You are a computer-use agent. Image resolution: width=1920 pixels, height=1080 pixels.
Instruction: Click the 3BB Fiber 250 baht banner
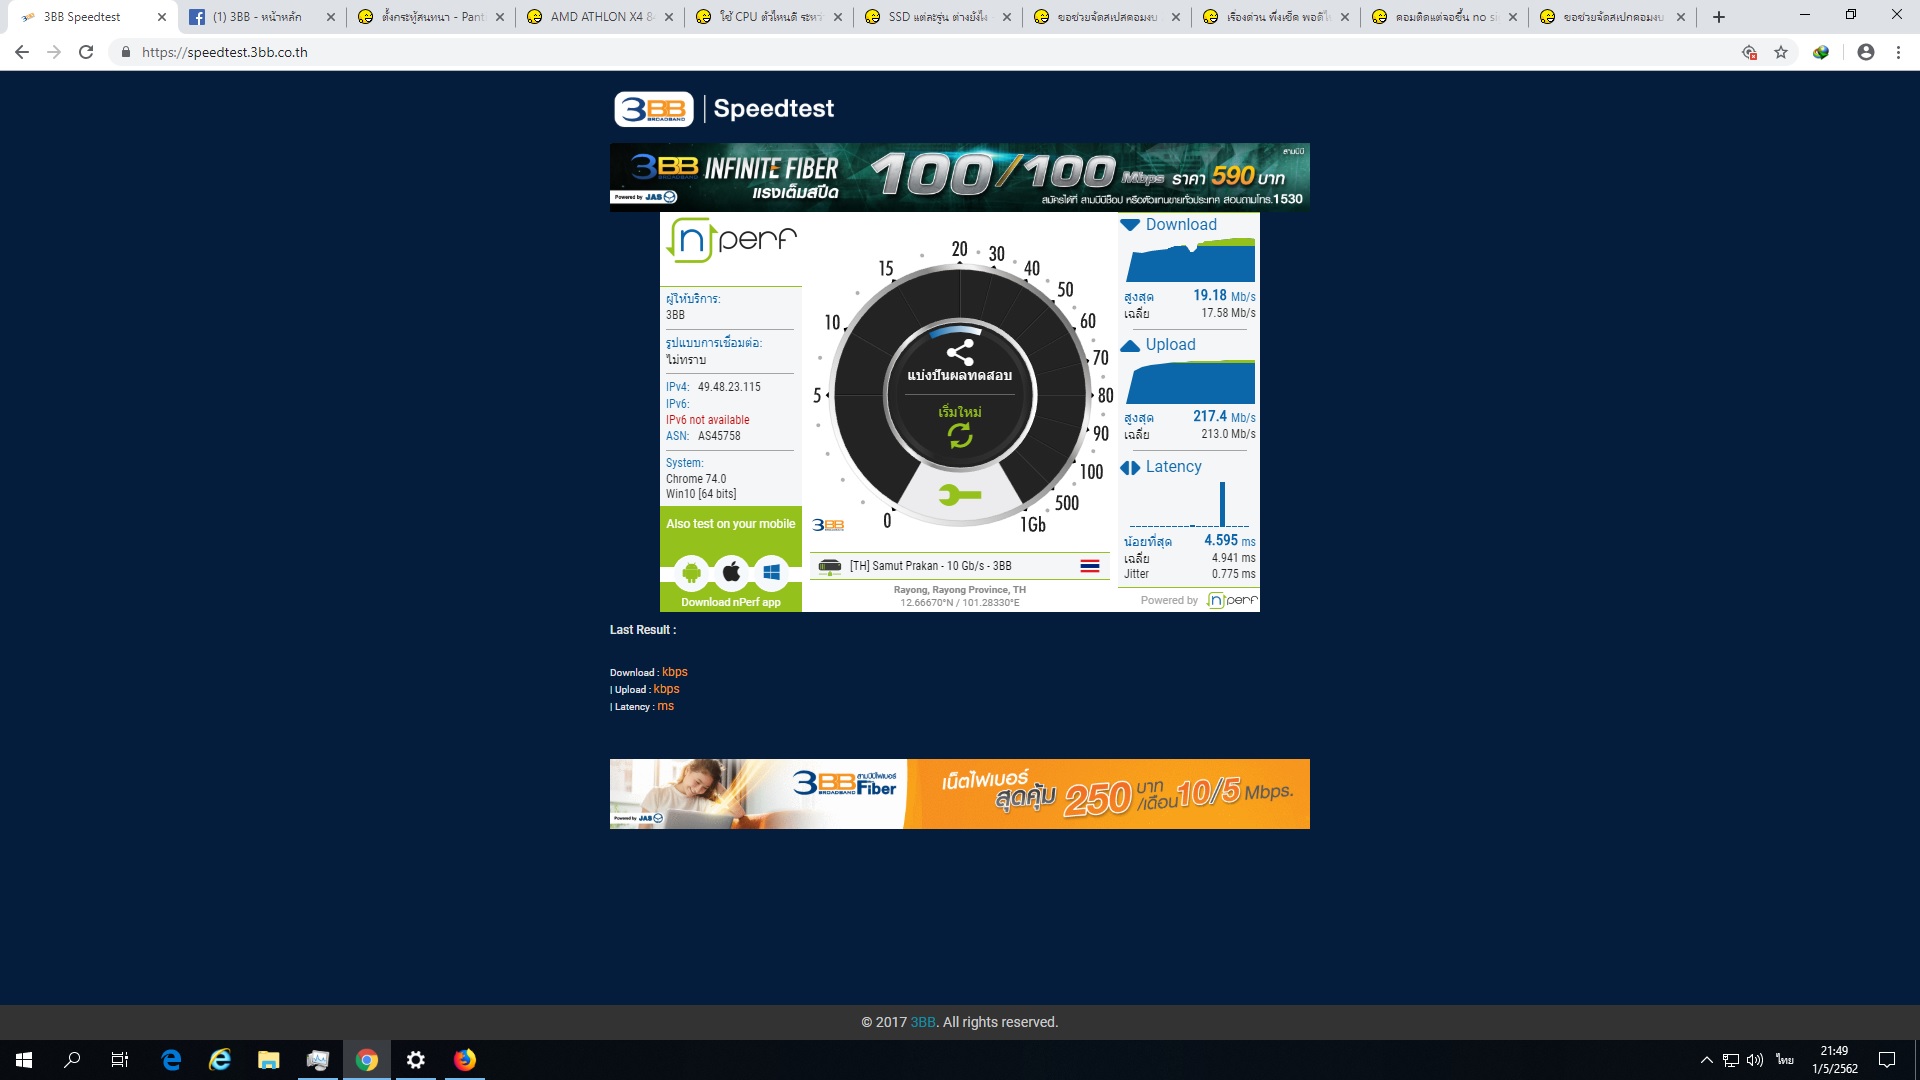[960, 794]
